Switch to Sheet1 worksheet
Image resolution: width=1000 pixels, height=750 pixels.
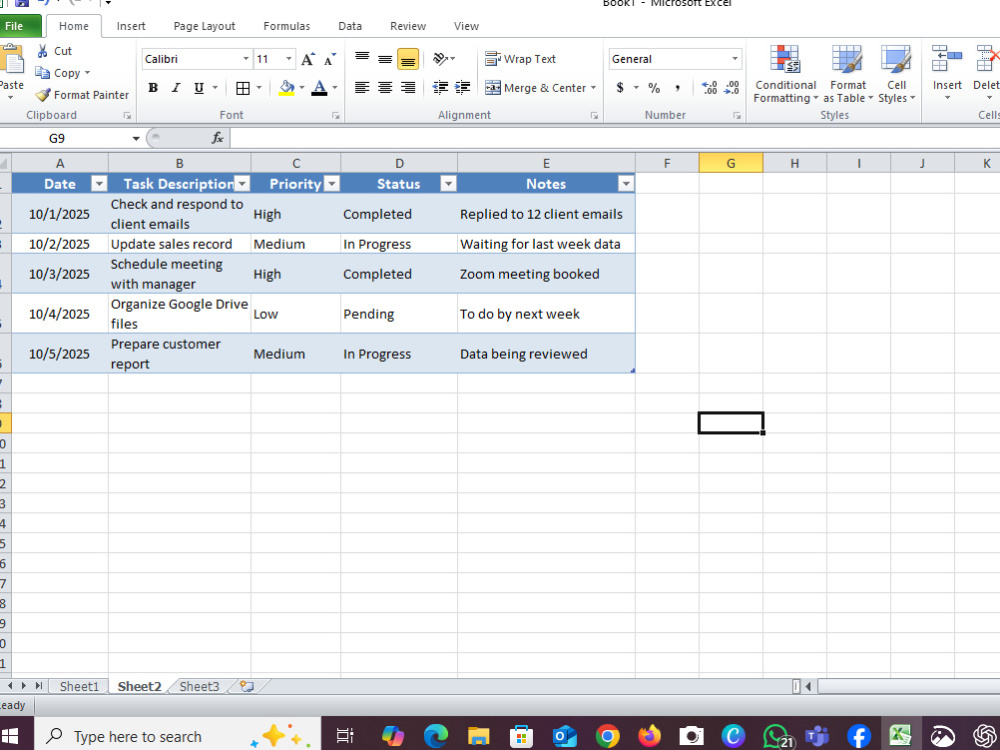[x=79, y=686]
